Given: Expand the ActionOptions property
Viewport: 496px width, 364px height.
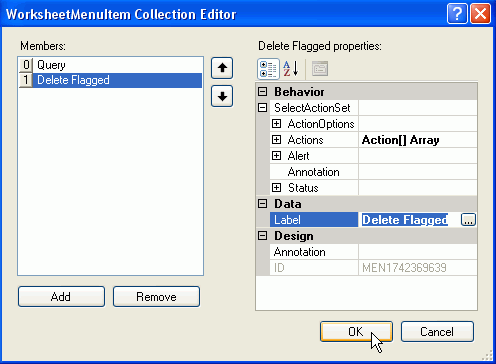Looking at the screenshot, I should (276, 124).
